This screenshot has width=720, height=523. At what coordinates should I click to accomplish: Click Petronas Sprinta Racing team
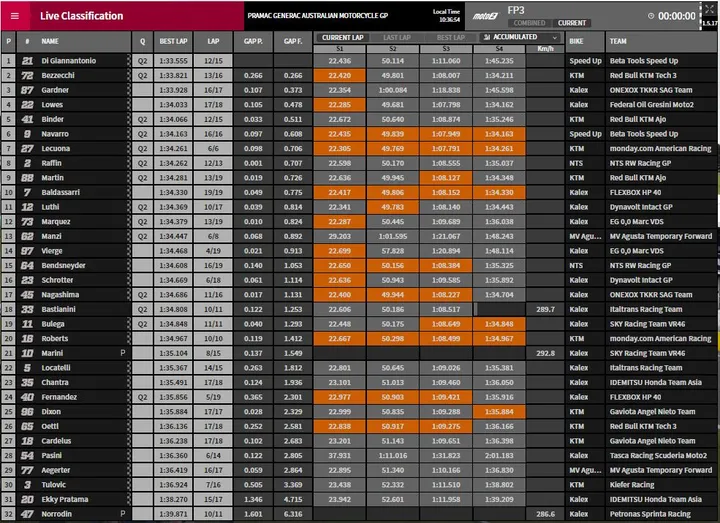pos(650,514)
